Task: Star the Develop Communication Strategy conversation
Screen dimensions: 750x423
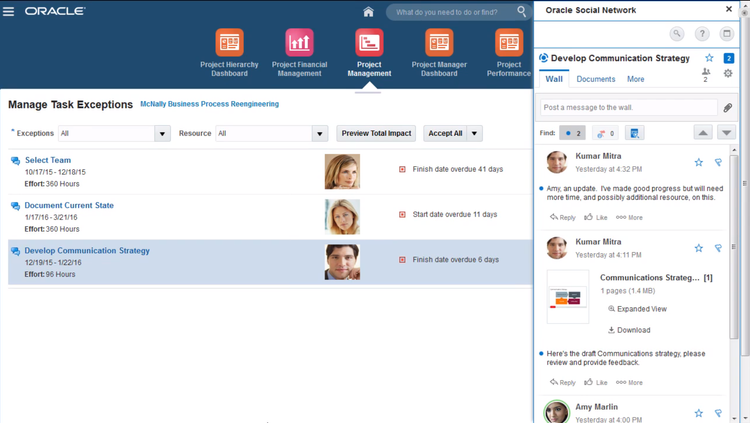Action: (709, 58)
